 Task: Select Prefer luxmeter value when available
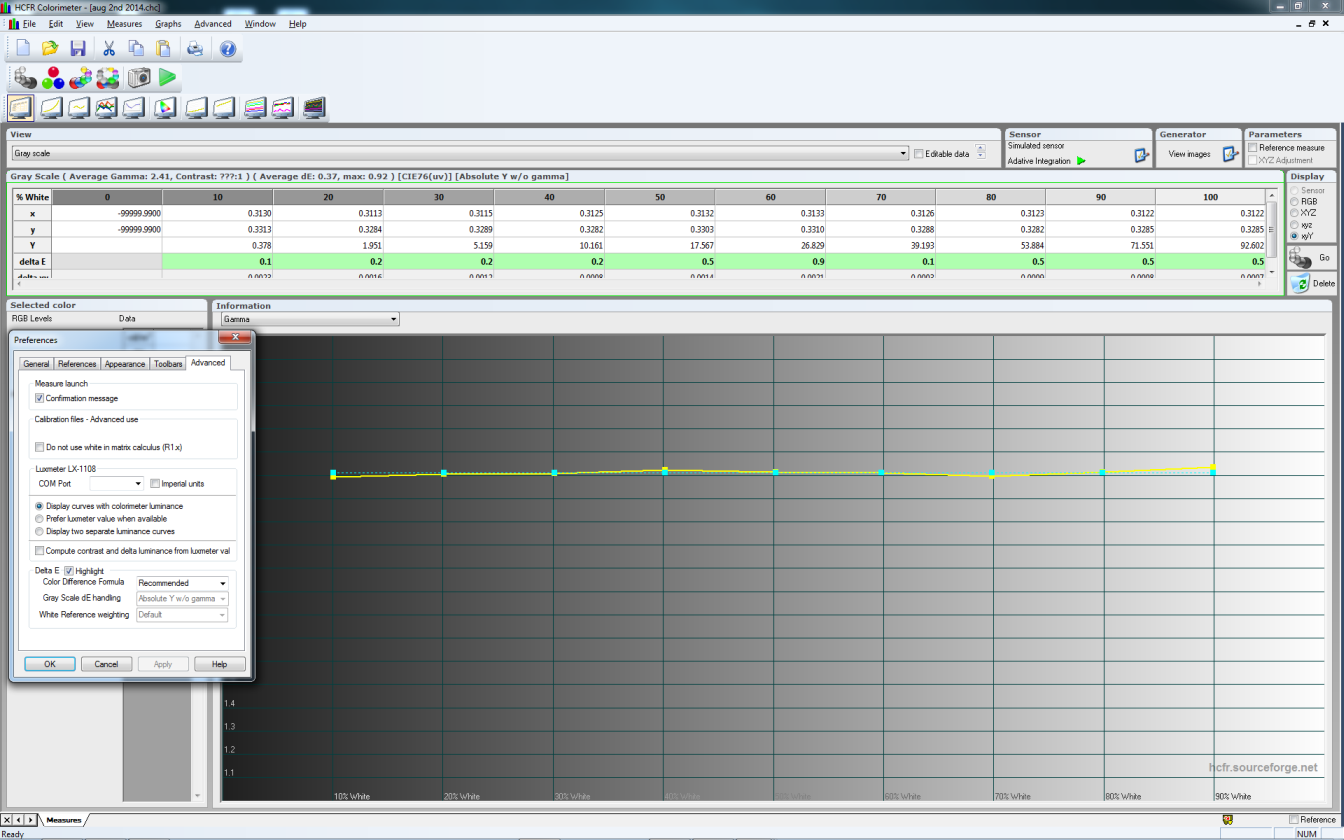(x=39, y=519)
